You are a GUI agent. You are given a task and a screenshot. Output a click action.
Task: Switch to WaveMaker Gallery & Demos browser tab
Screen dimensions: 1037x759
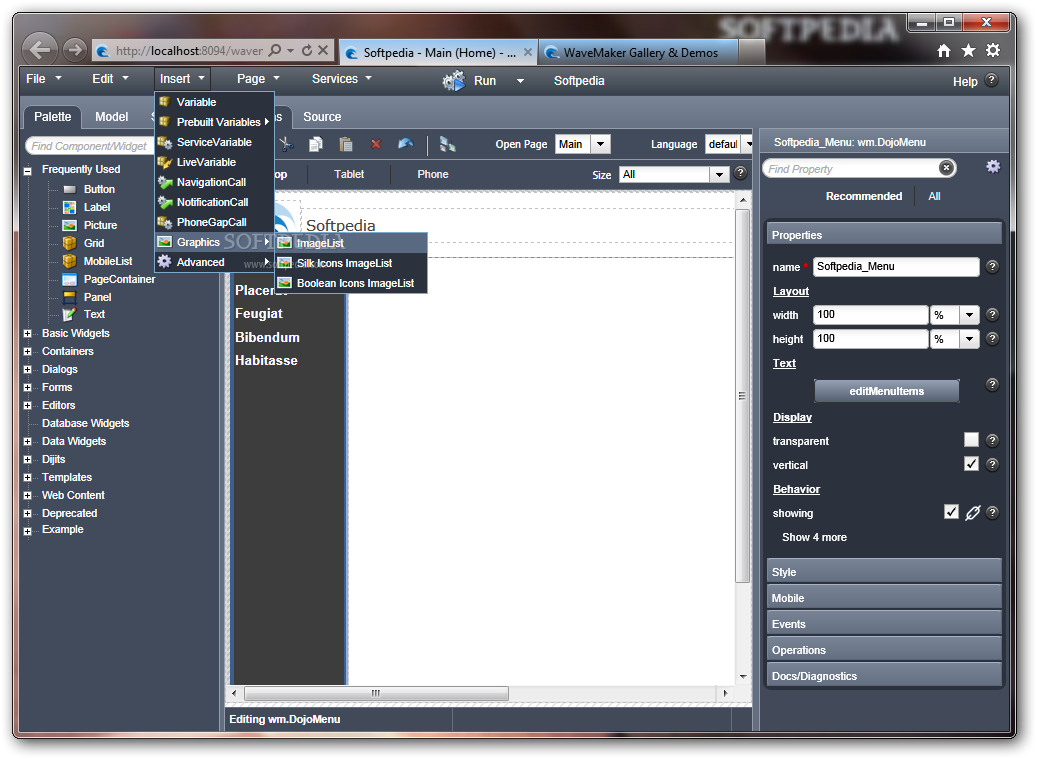[x=640, y=52]
